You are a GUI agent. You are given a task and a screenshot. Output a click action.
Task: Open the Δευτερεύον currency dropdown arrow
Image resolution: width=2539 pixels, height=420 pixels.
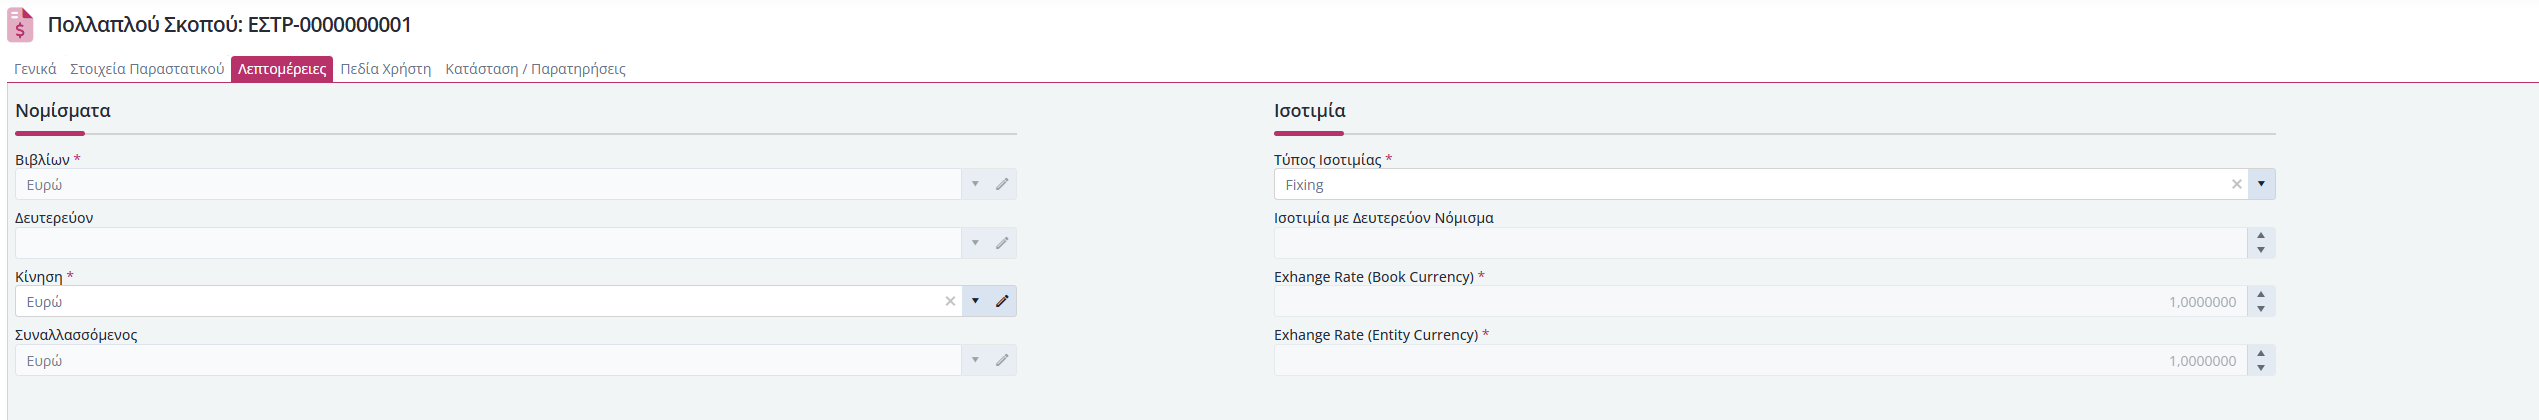point(975,243)
